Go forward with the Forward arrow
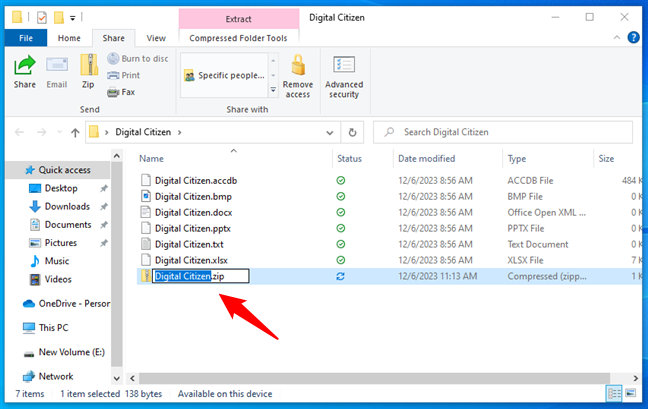 [x=41, y=132]
